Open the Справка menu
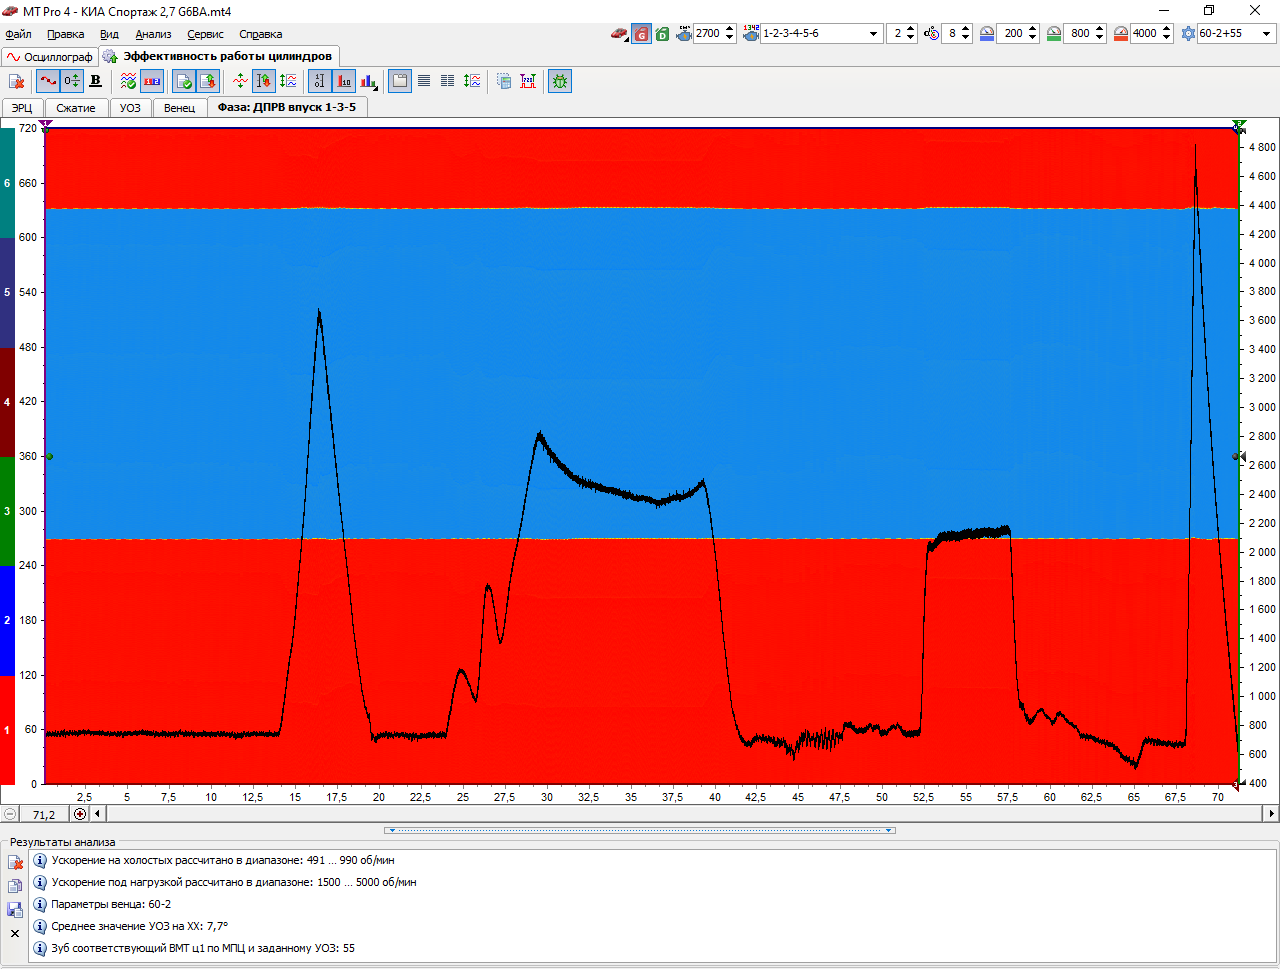Viewport: 1280px width, 969px height. click(x=260, y=33)
